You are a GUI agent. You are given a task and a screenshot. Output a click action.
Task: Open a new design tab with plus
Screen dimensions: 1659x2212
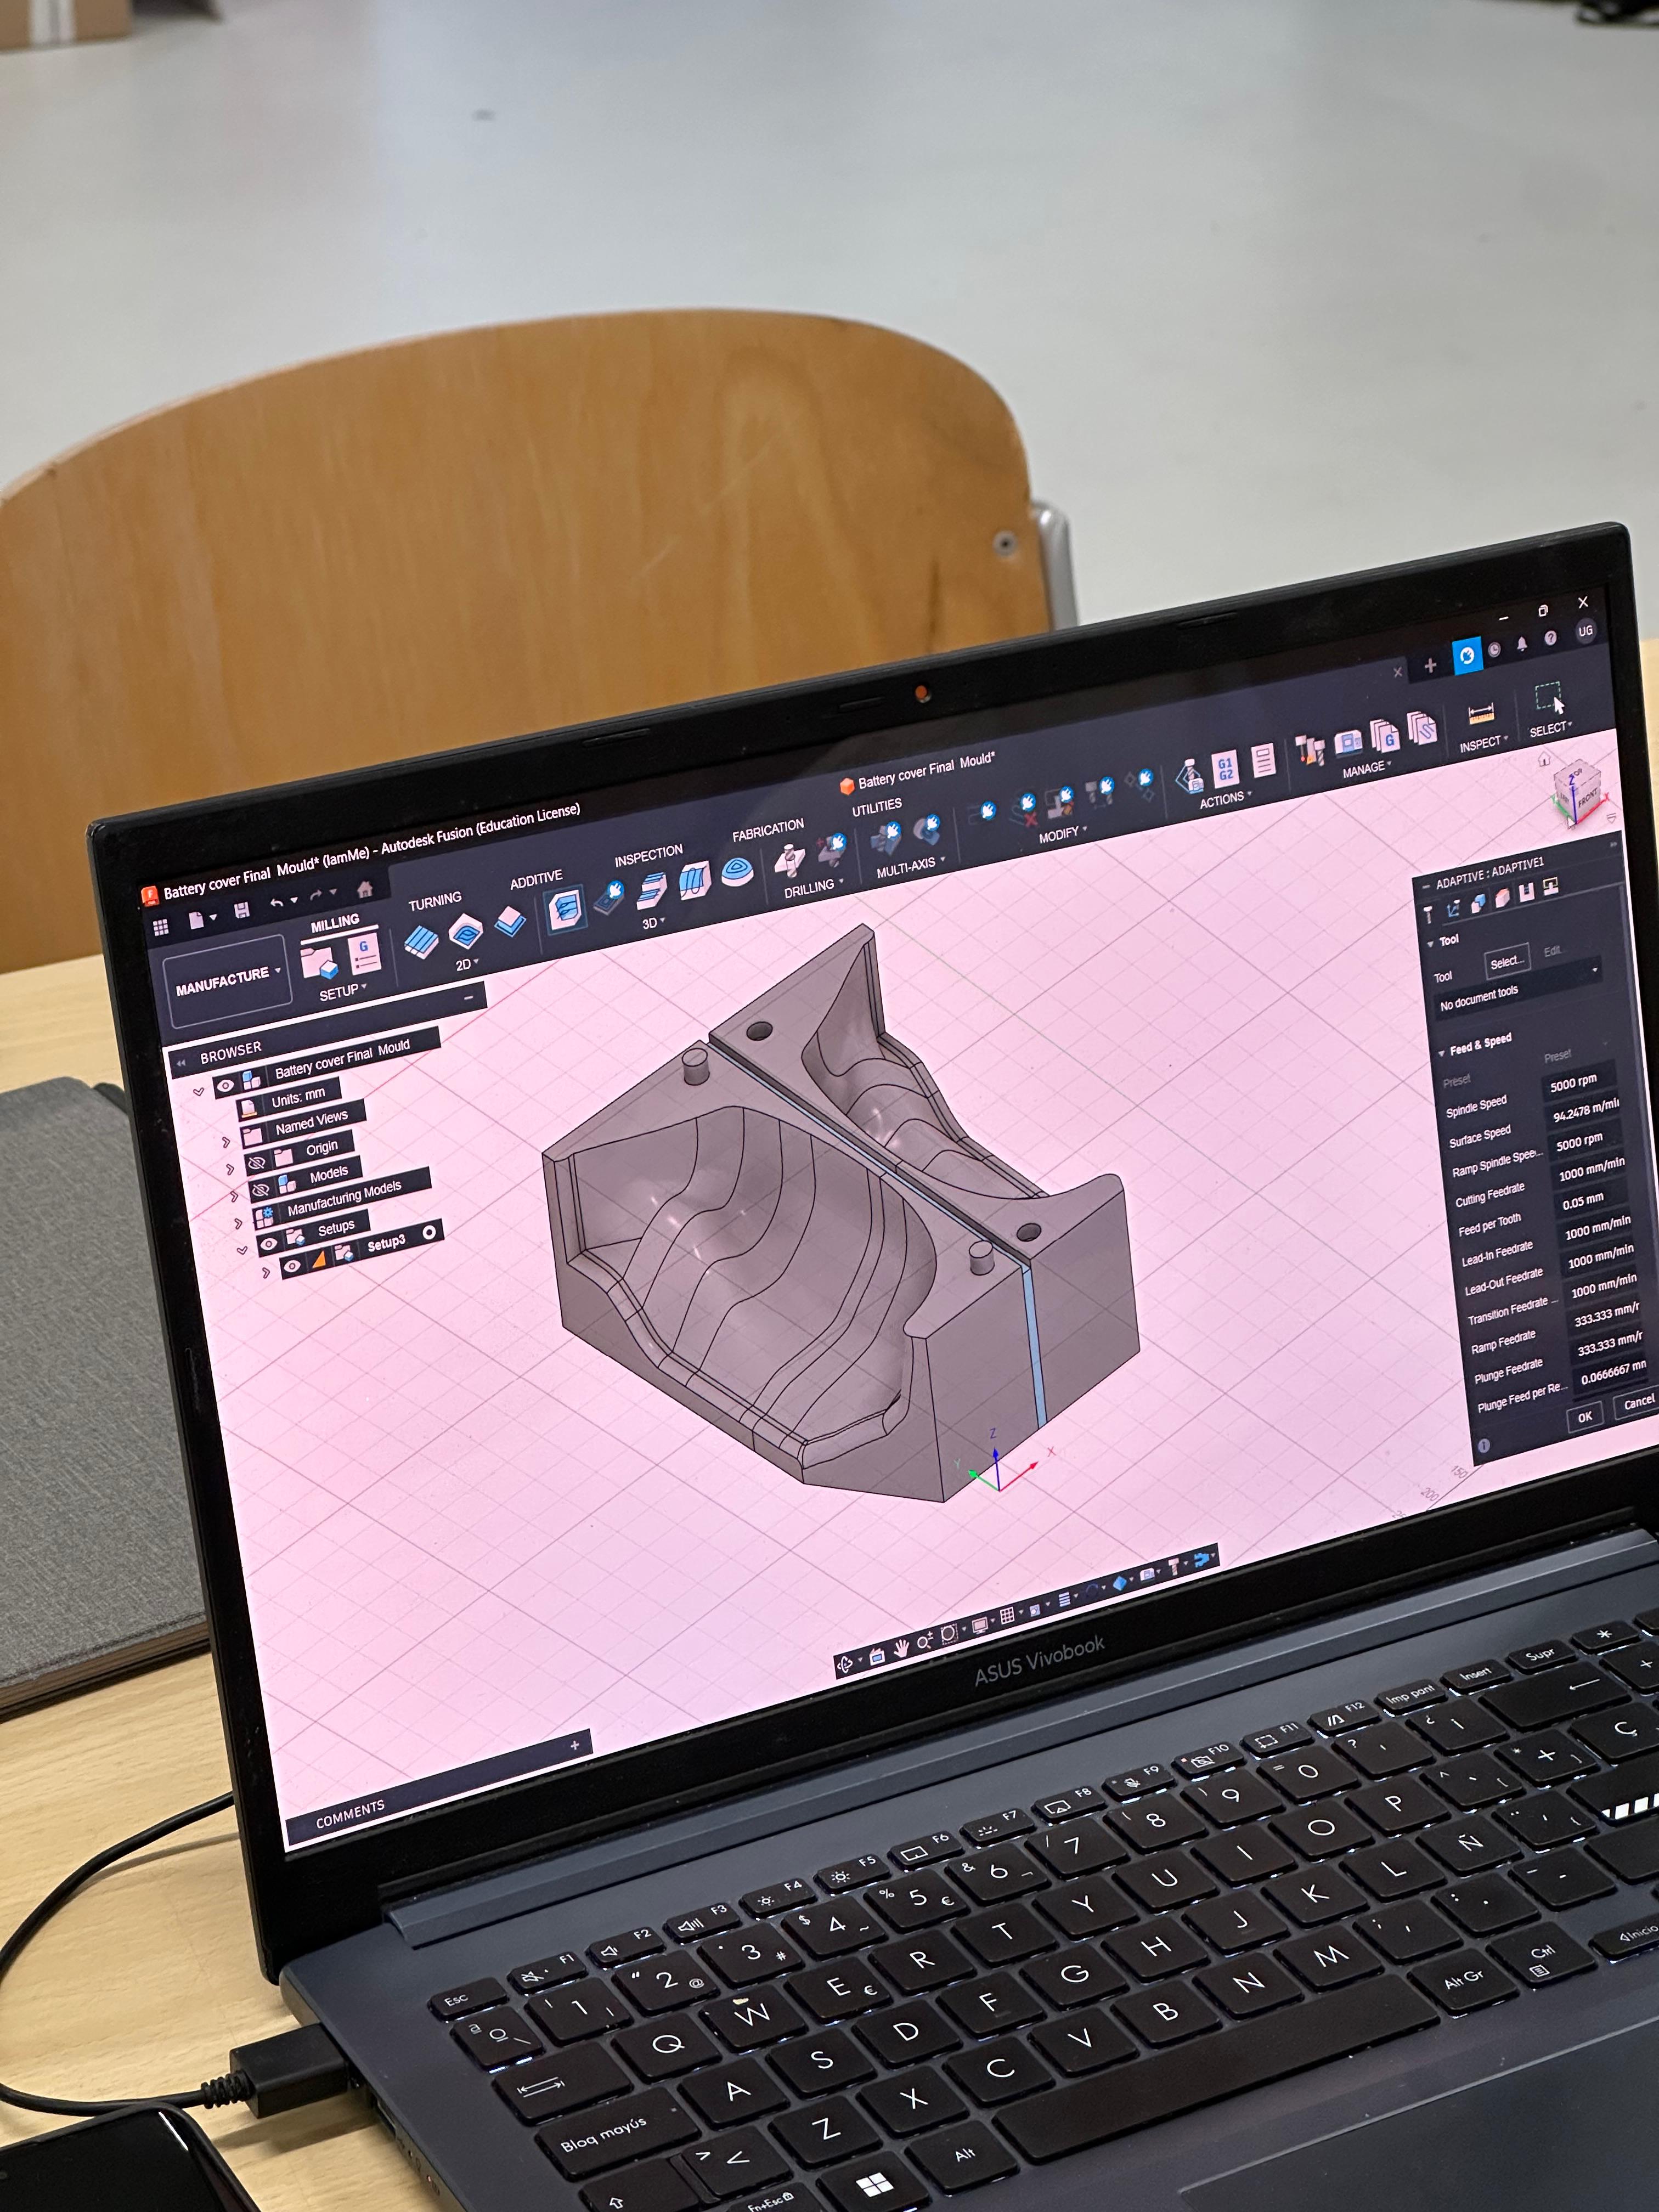1430,665
